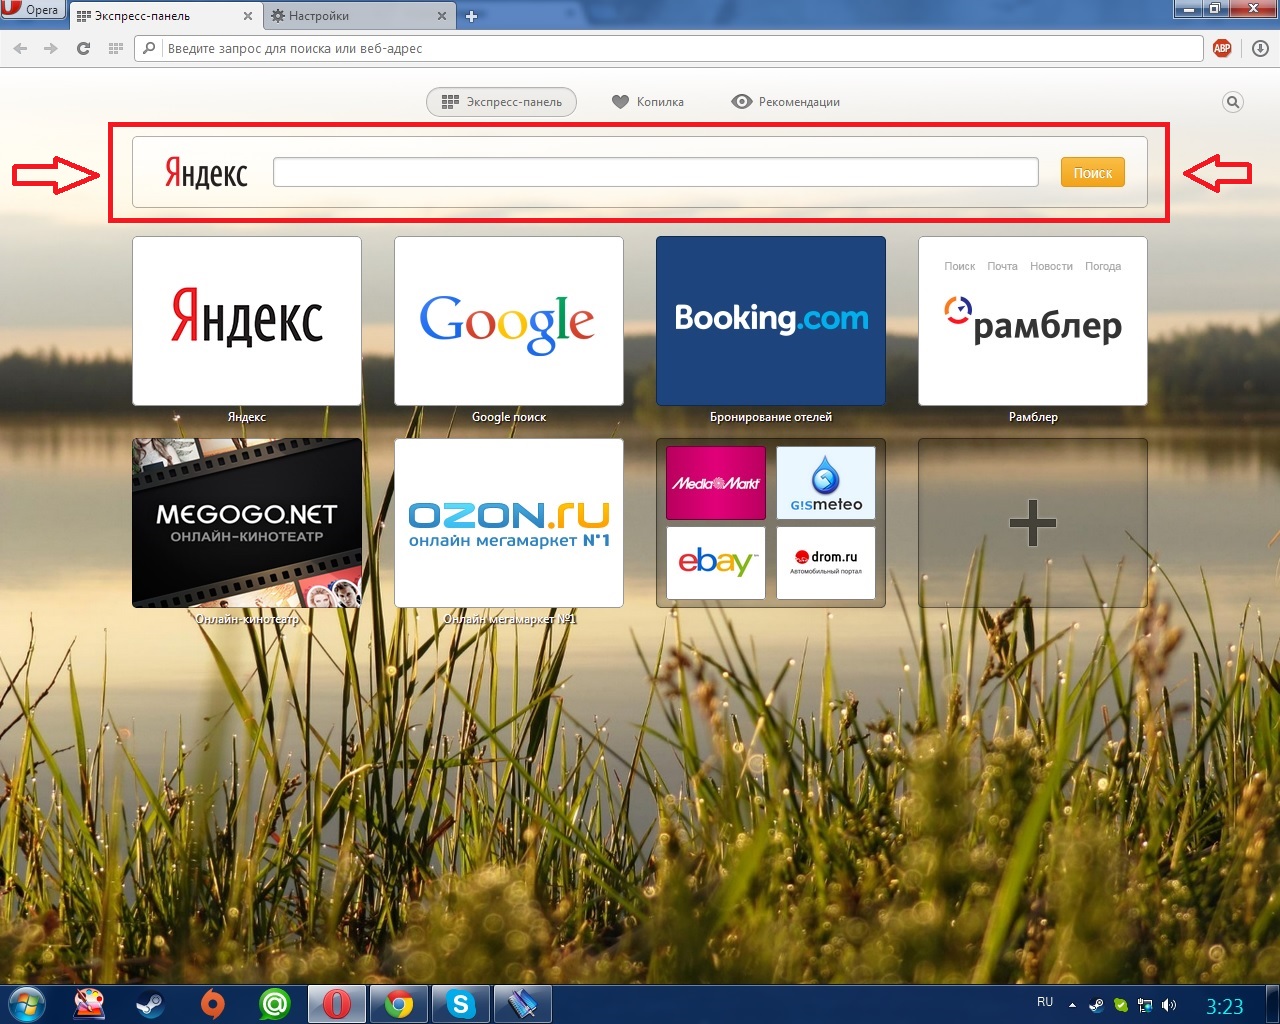Focus the address bar search field
This screenshot has width=1280, height=1024.
point(669,48)
